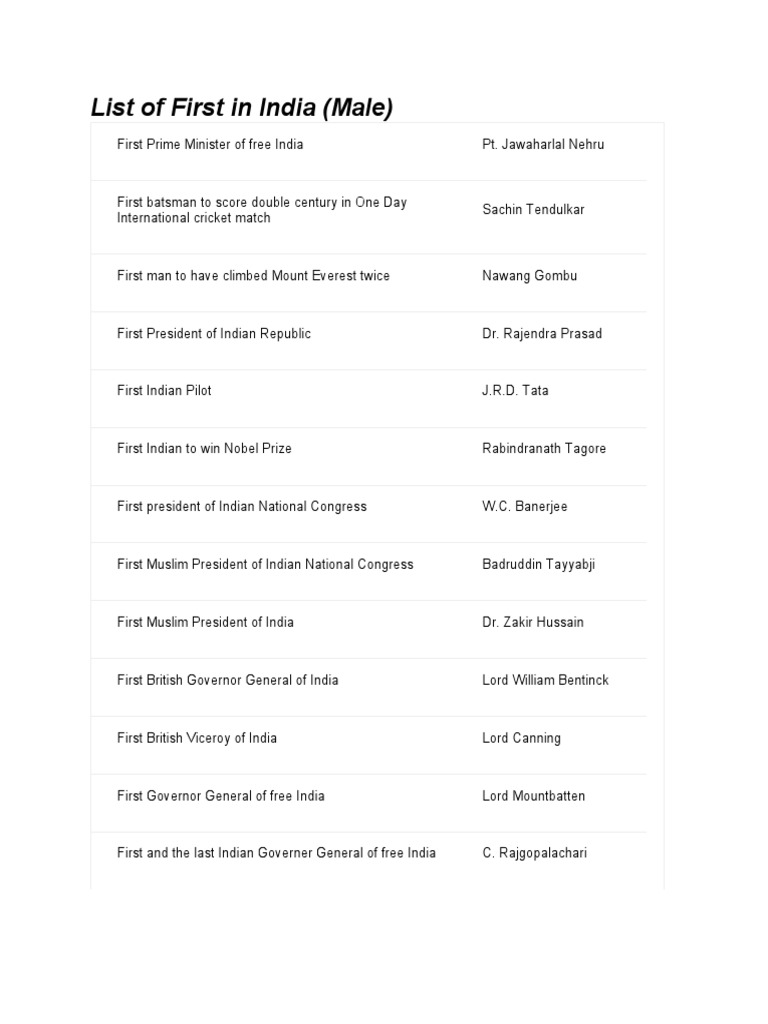Click the 'First Indian Pilot' entry
Screen dimensions: 768x1024
point(164,391)
